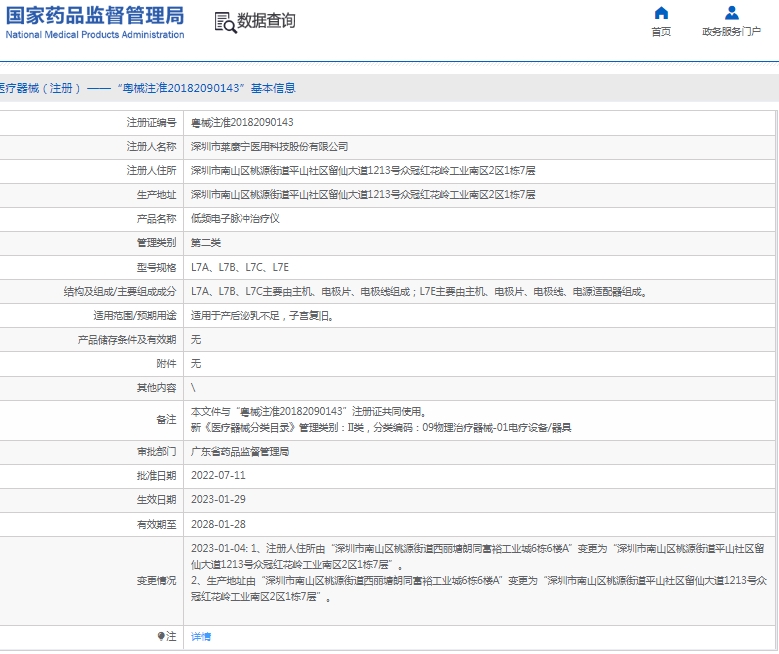Click the 生效日期 row label
779x654 pixels.
(x=156, y=499)
